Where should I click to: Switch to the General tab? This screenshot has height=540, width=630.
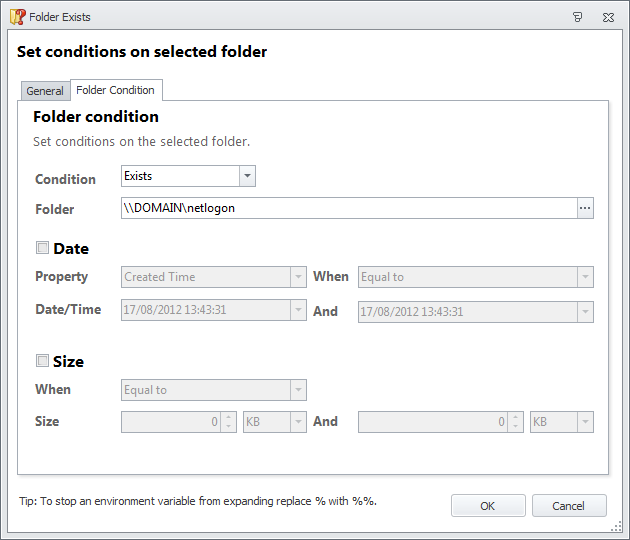(x=45, y=91)
